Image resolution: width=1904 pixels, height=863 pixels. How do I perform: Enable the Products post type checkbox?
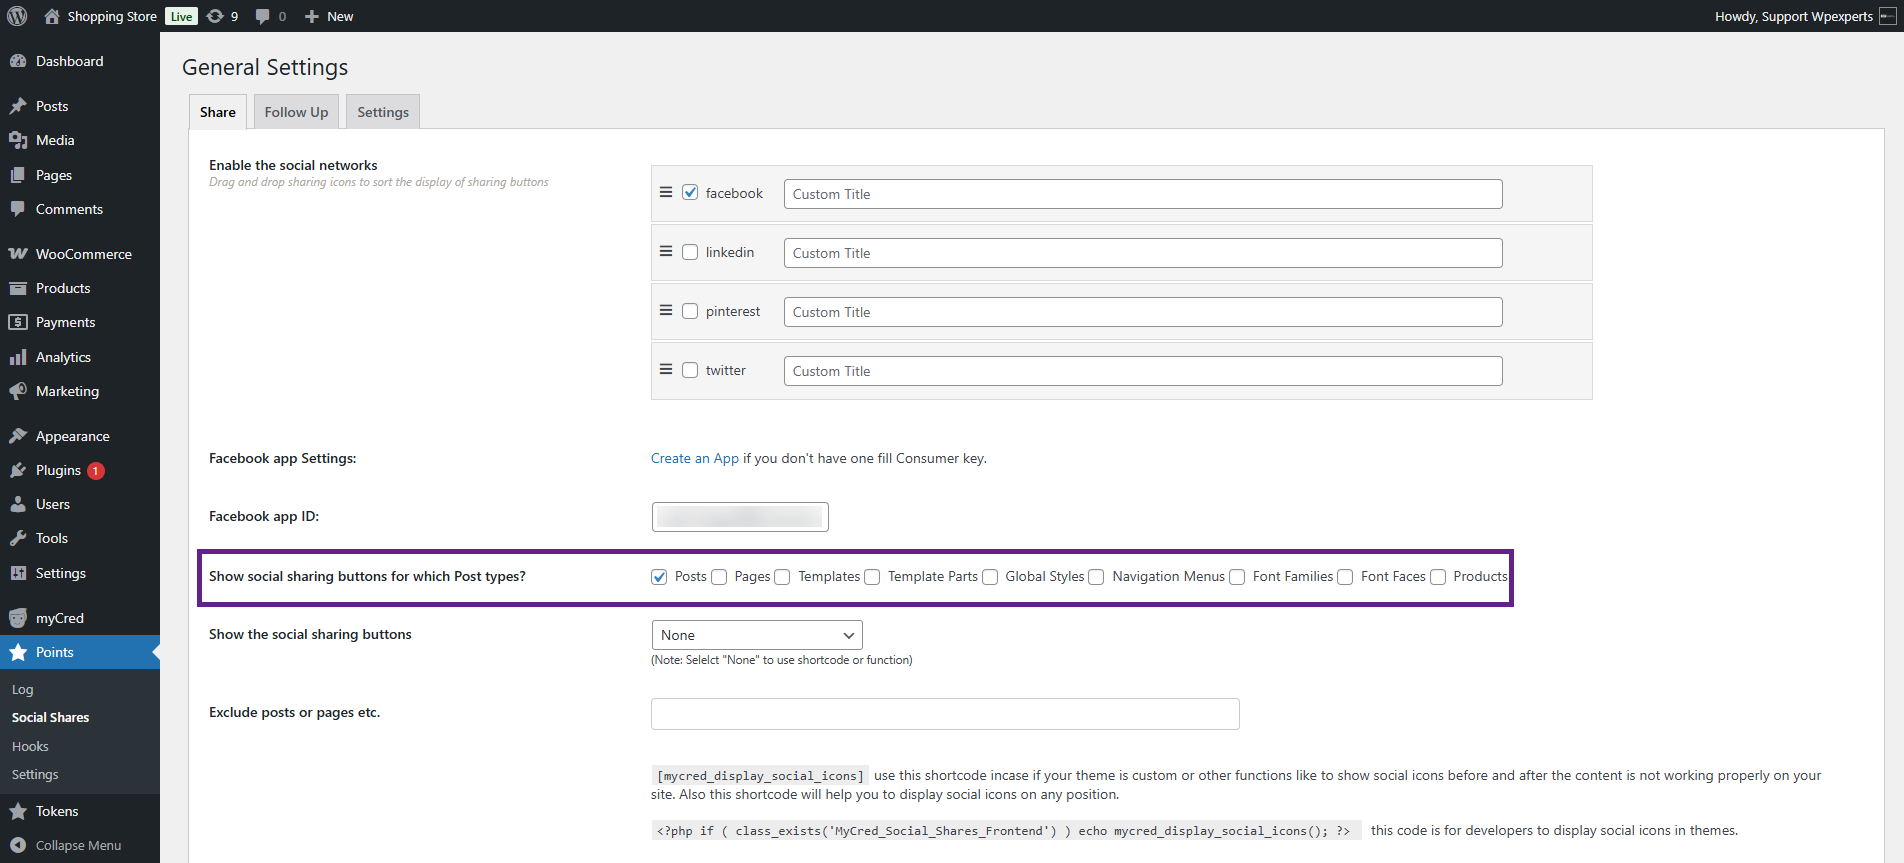coord(1438,577)
